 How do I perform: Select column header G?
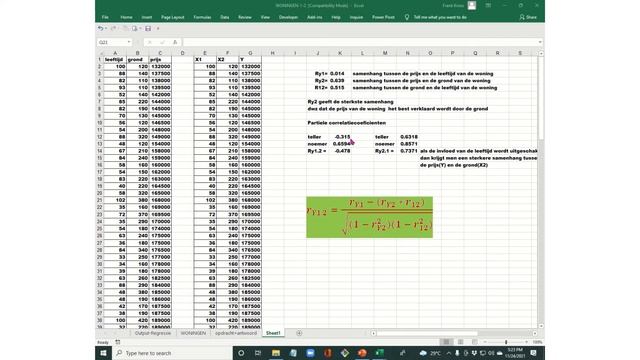[250, 53]
